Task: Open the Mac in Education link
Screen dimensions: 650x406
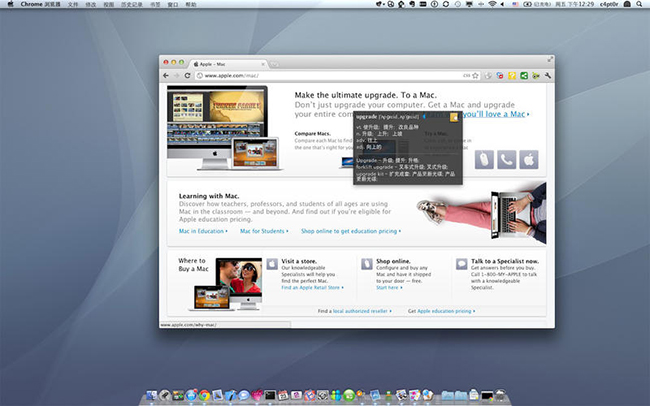Action: (203, 231)
